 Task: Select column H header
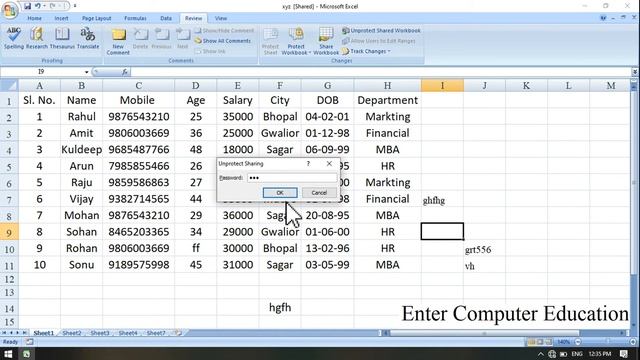coord(387,86)
